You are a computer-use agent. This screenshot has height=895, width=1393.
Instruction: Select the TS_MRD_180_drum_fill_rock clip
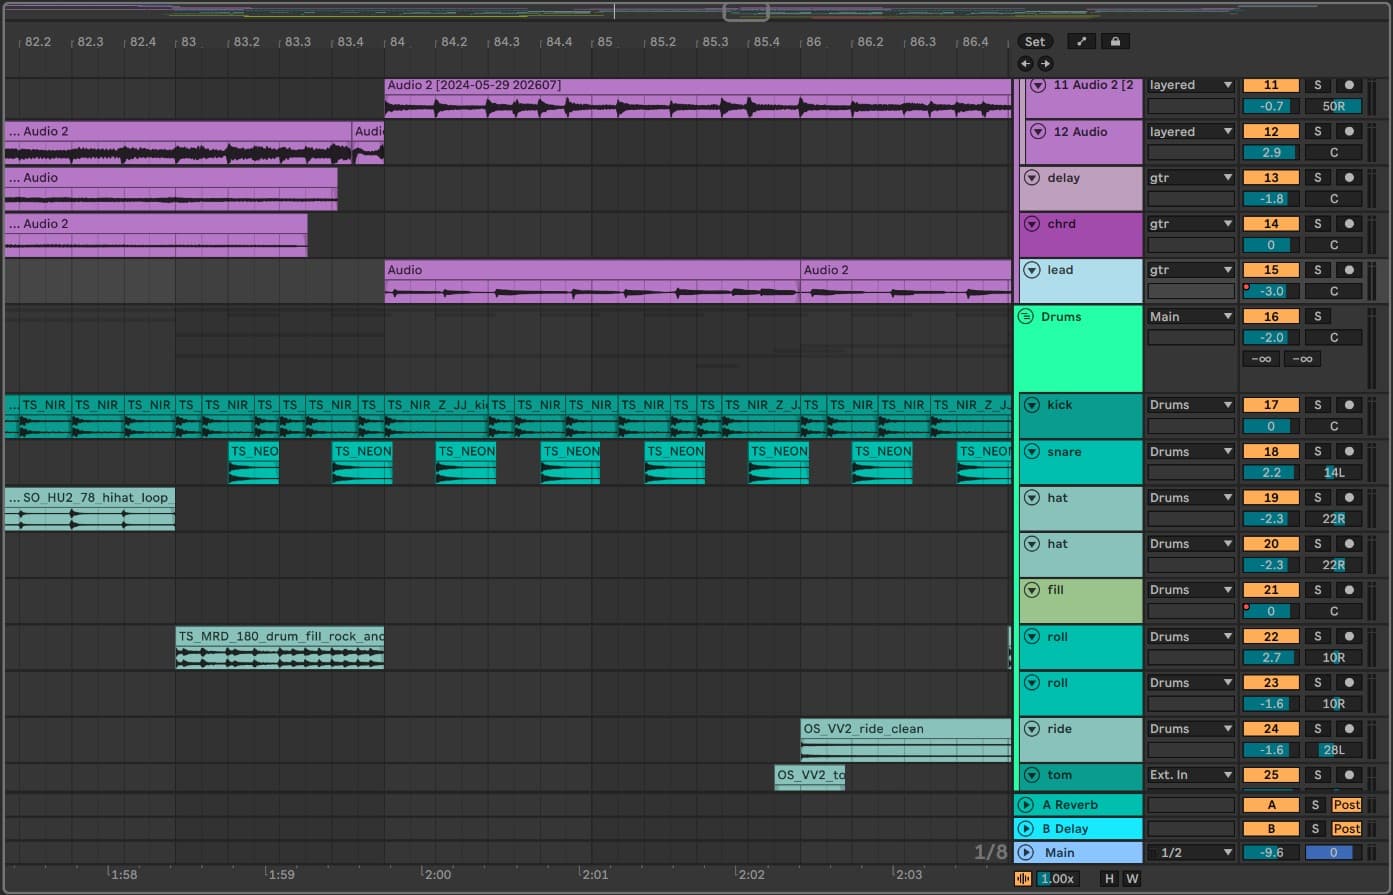click(280, 647)
